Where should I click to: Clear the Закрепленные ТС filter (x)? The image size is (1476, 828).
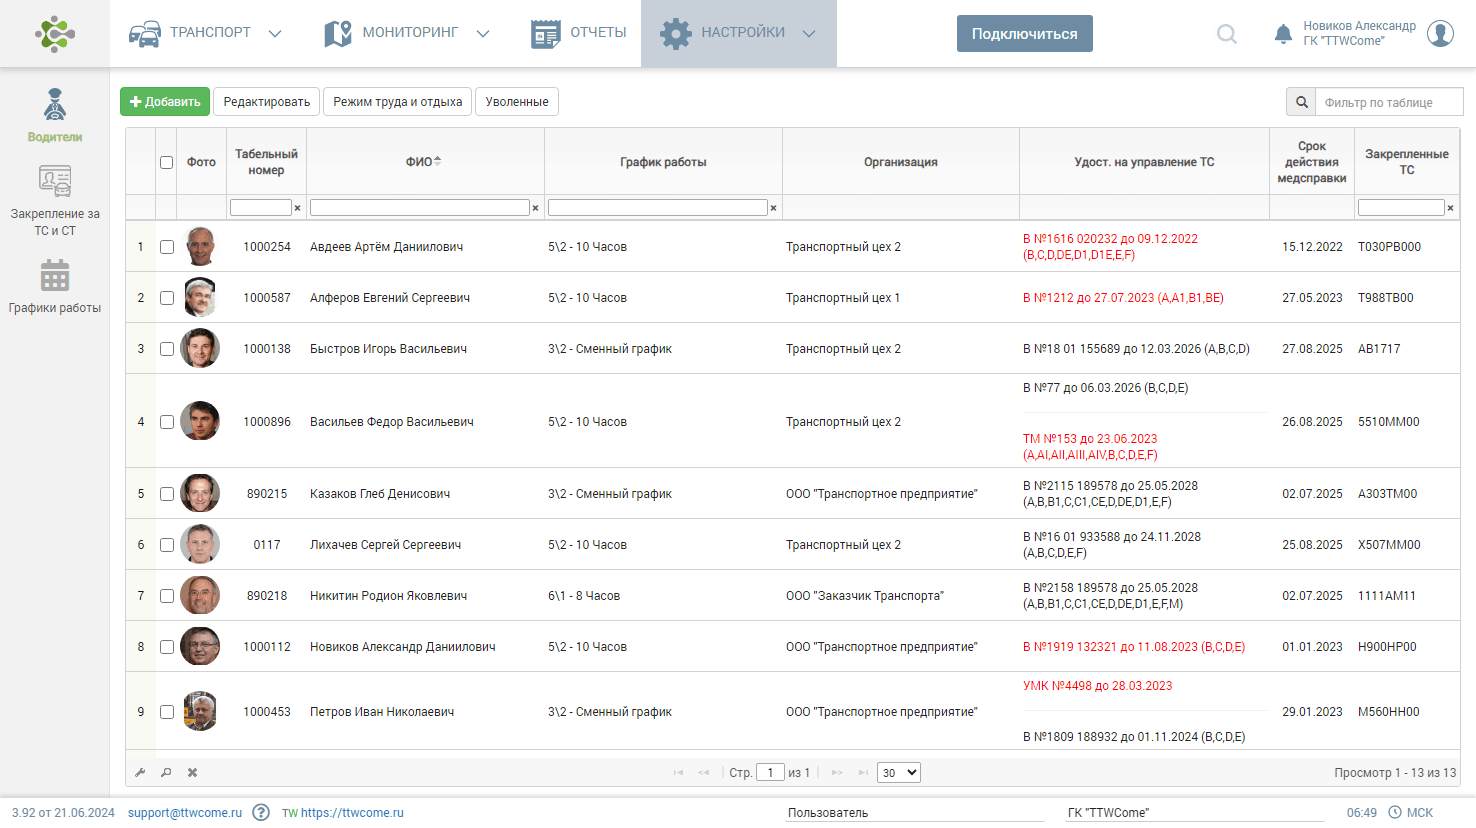tap(1450, 208)
